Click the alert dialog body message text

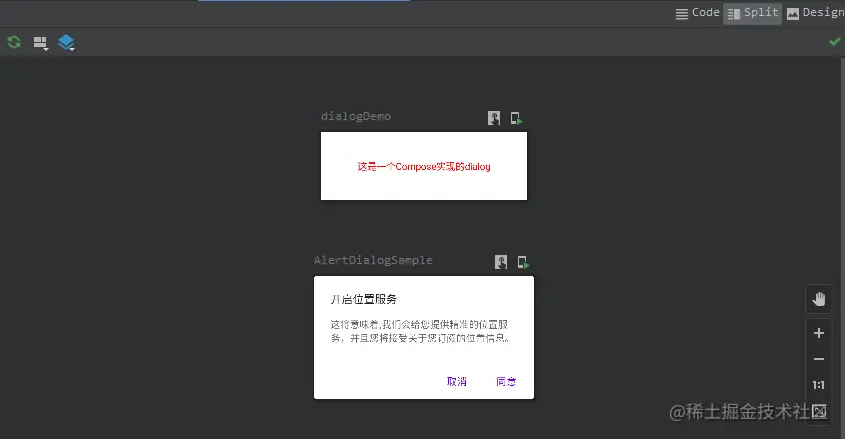(420, 331)
